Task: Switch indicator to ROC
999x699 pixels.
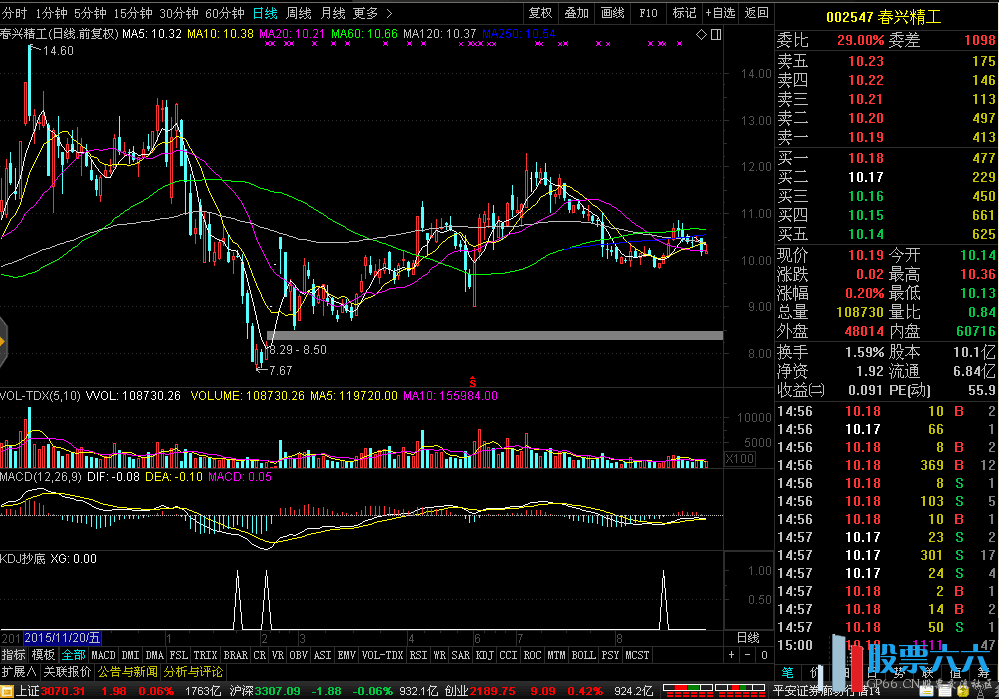Action: point(533,655)
